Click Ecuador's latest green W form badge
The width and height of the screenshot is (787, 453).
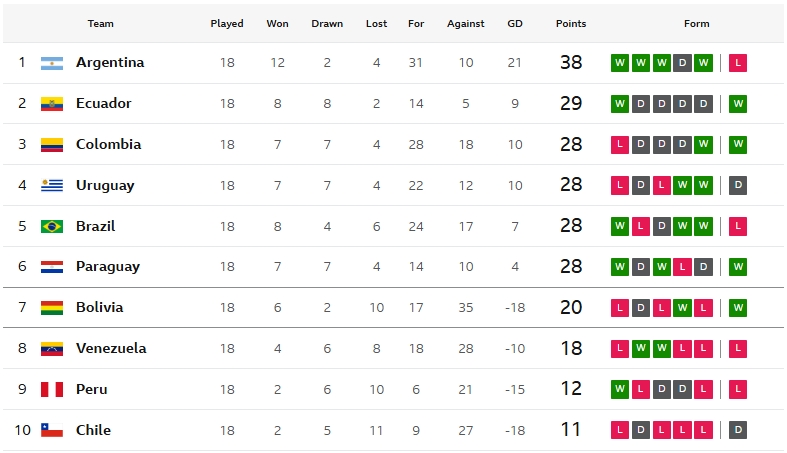point(738,104)
